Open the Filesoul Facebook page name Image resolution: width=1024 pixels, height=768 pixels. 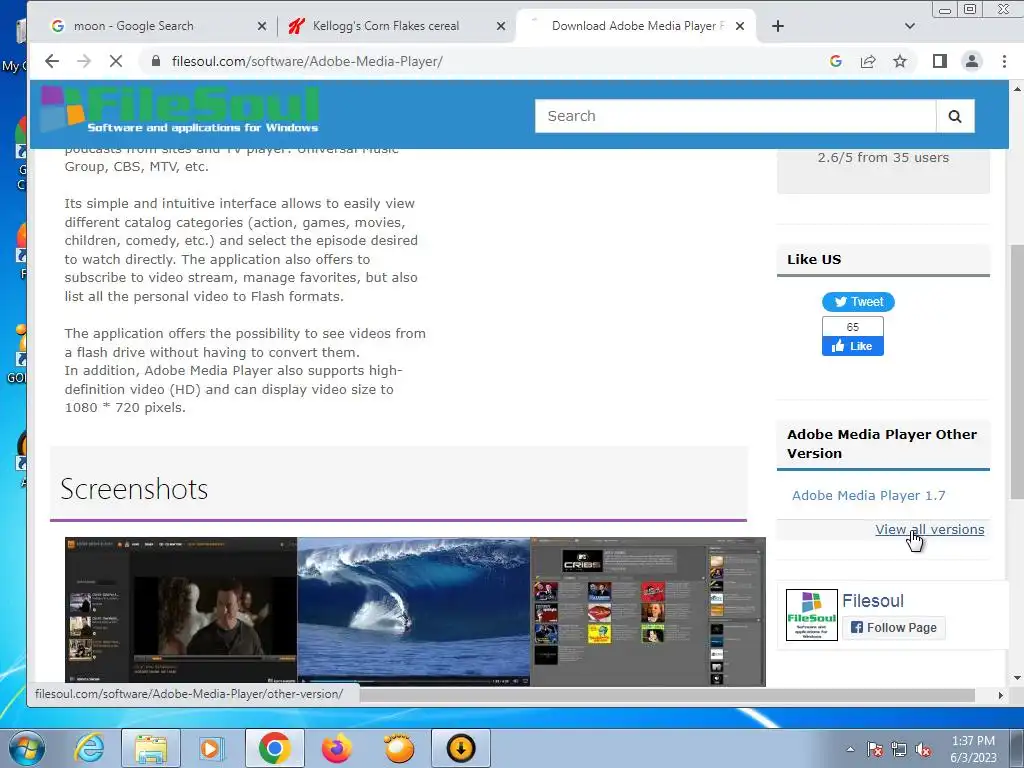pos(873,601)
